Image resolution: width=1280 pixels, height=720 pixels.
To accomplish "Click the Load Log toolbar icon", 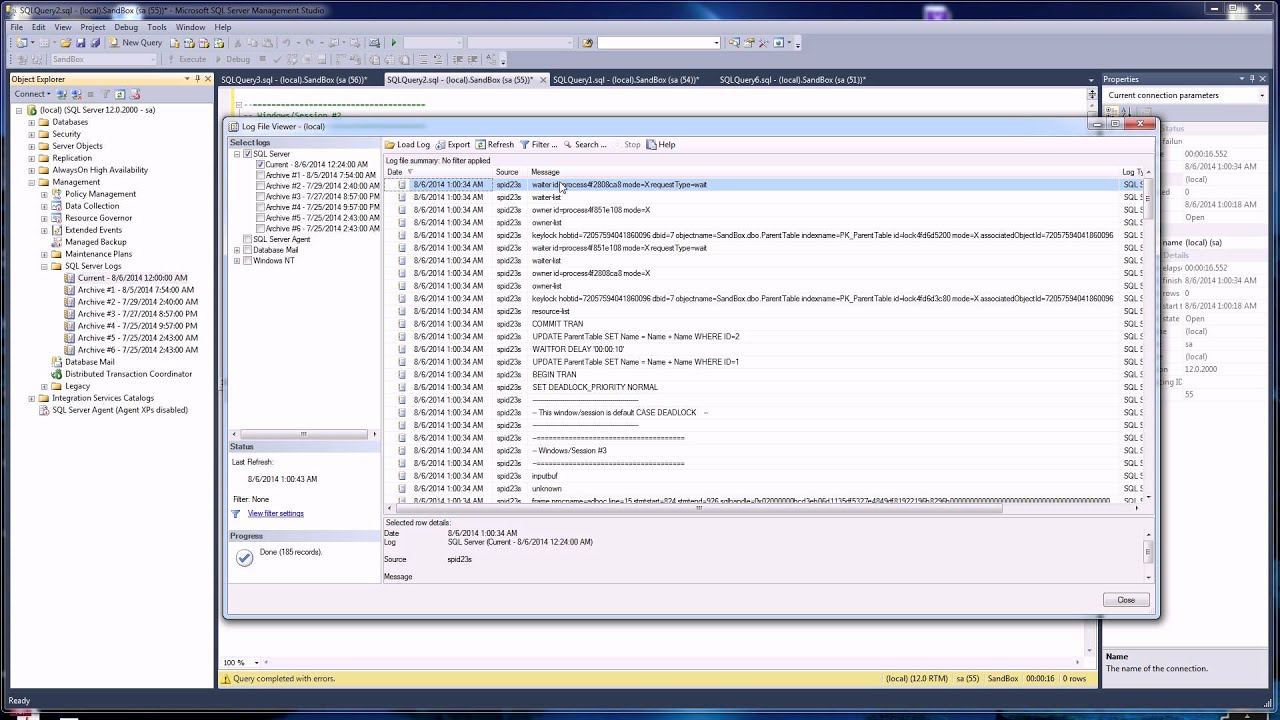I will 390,145.
